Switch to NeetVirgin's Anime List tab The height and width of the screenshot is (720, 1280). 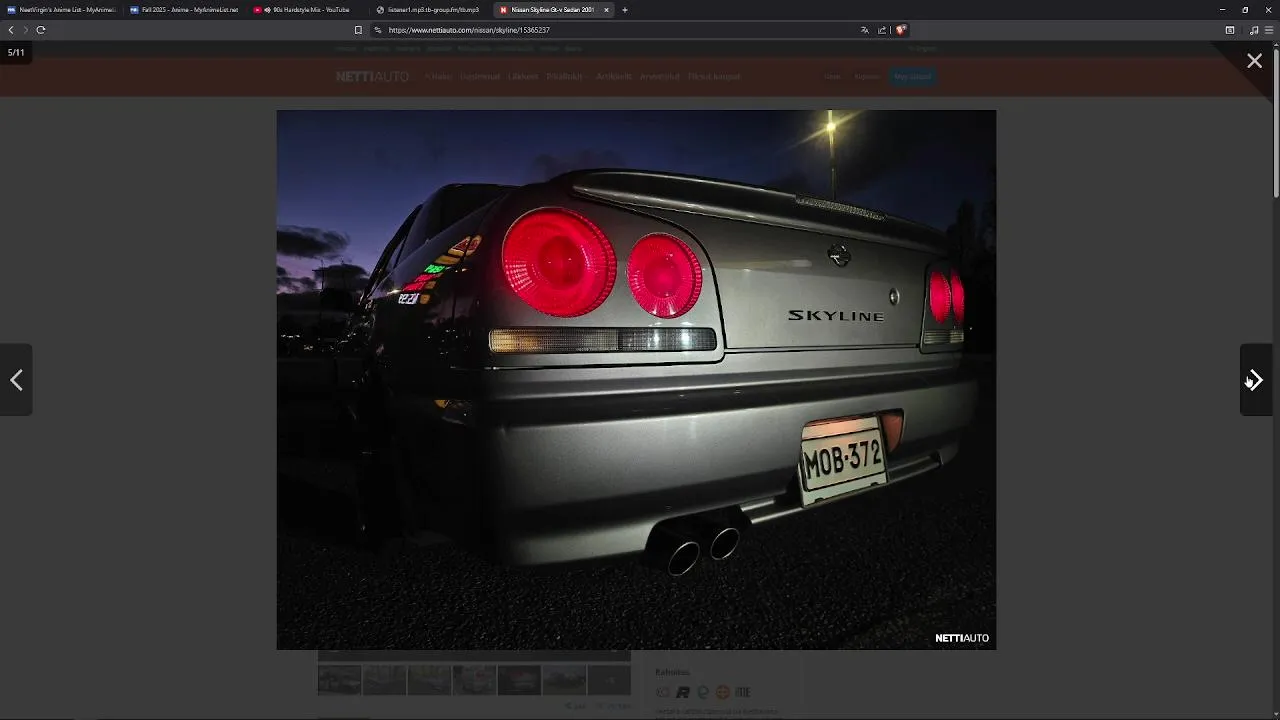[x=62, y=10]
